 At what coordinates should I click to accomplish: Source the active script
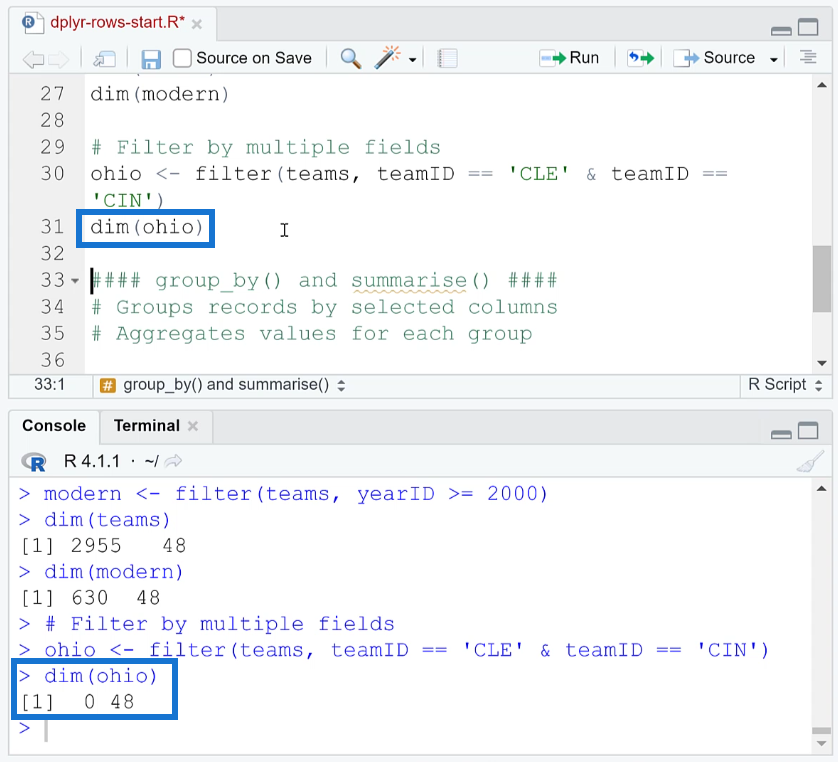713,58
